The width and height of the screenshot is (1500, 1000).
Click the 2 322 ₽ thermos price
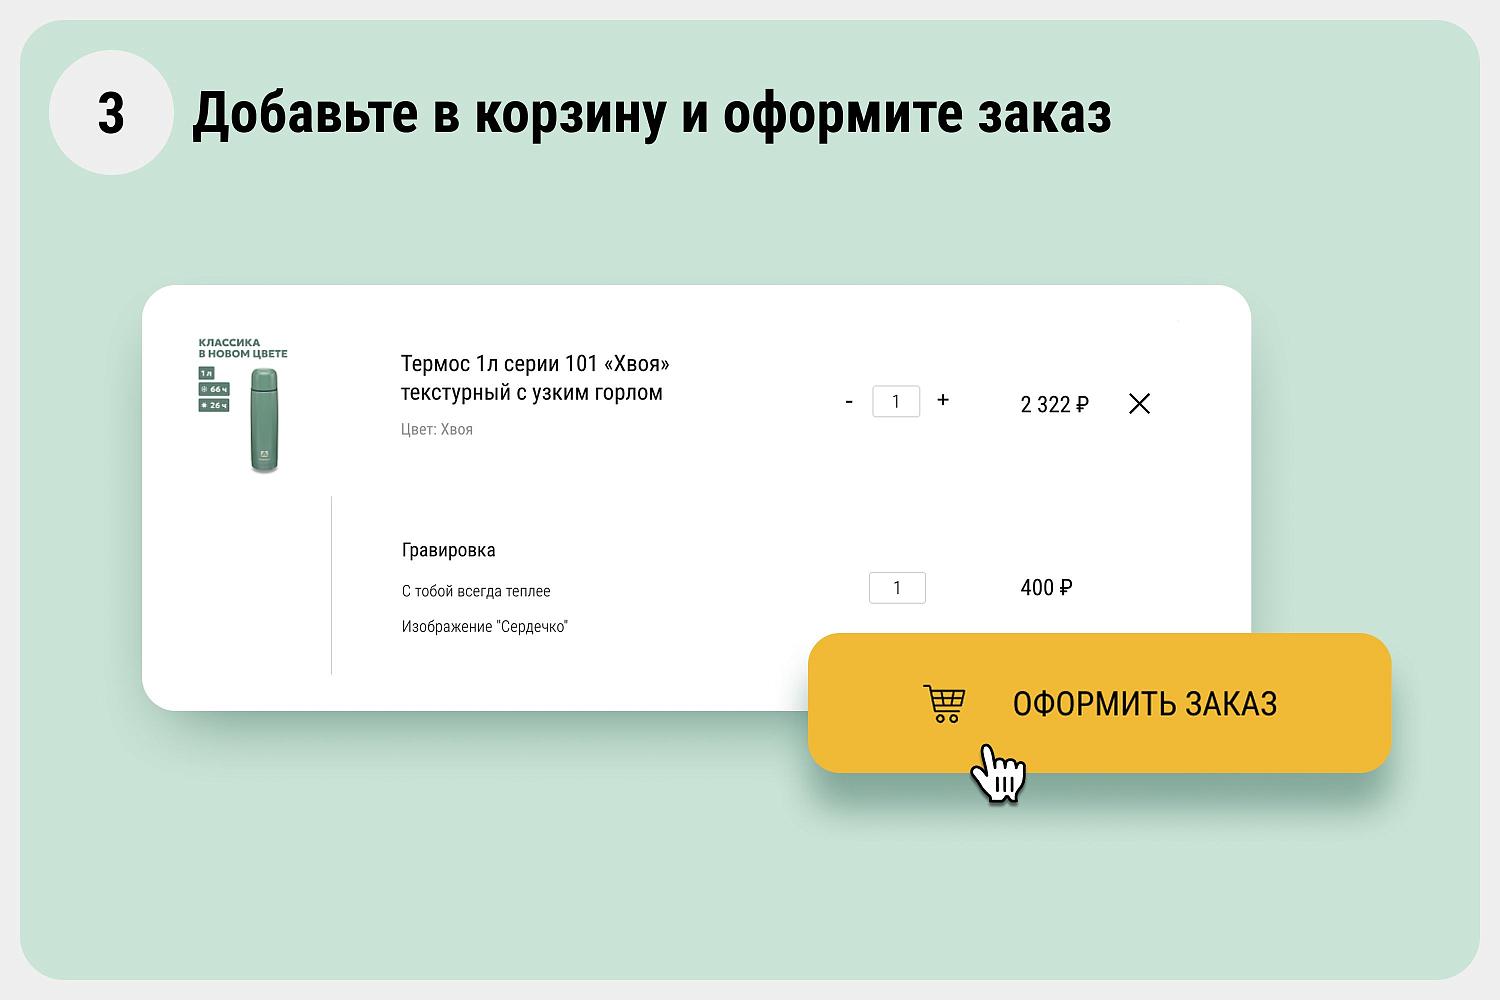[x=1054, y=404]
